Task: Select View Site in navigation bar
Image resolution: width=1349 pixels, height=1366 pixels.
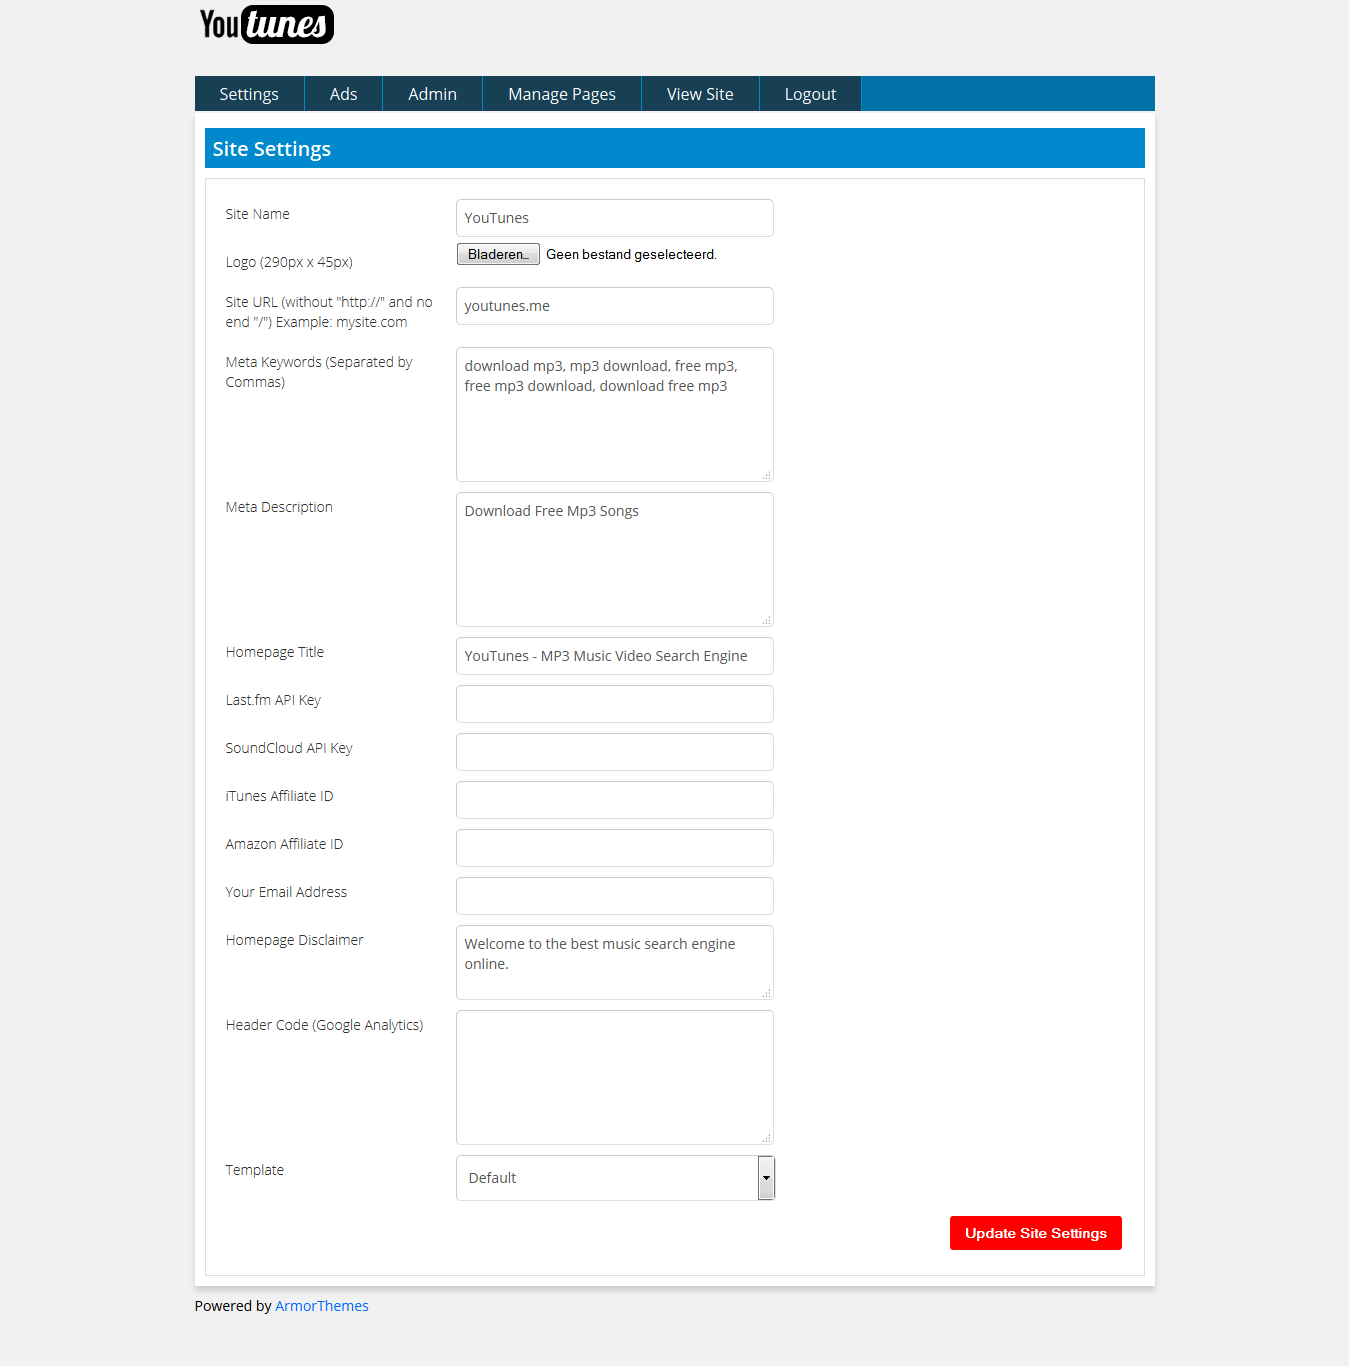Action: point(700,94)
